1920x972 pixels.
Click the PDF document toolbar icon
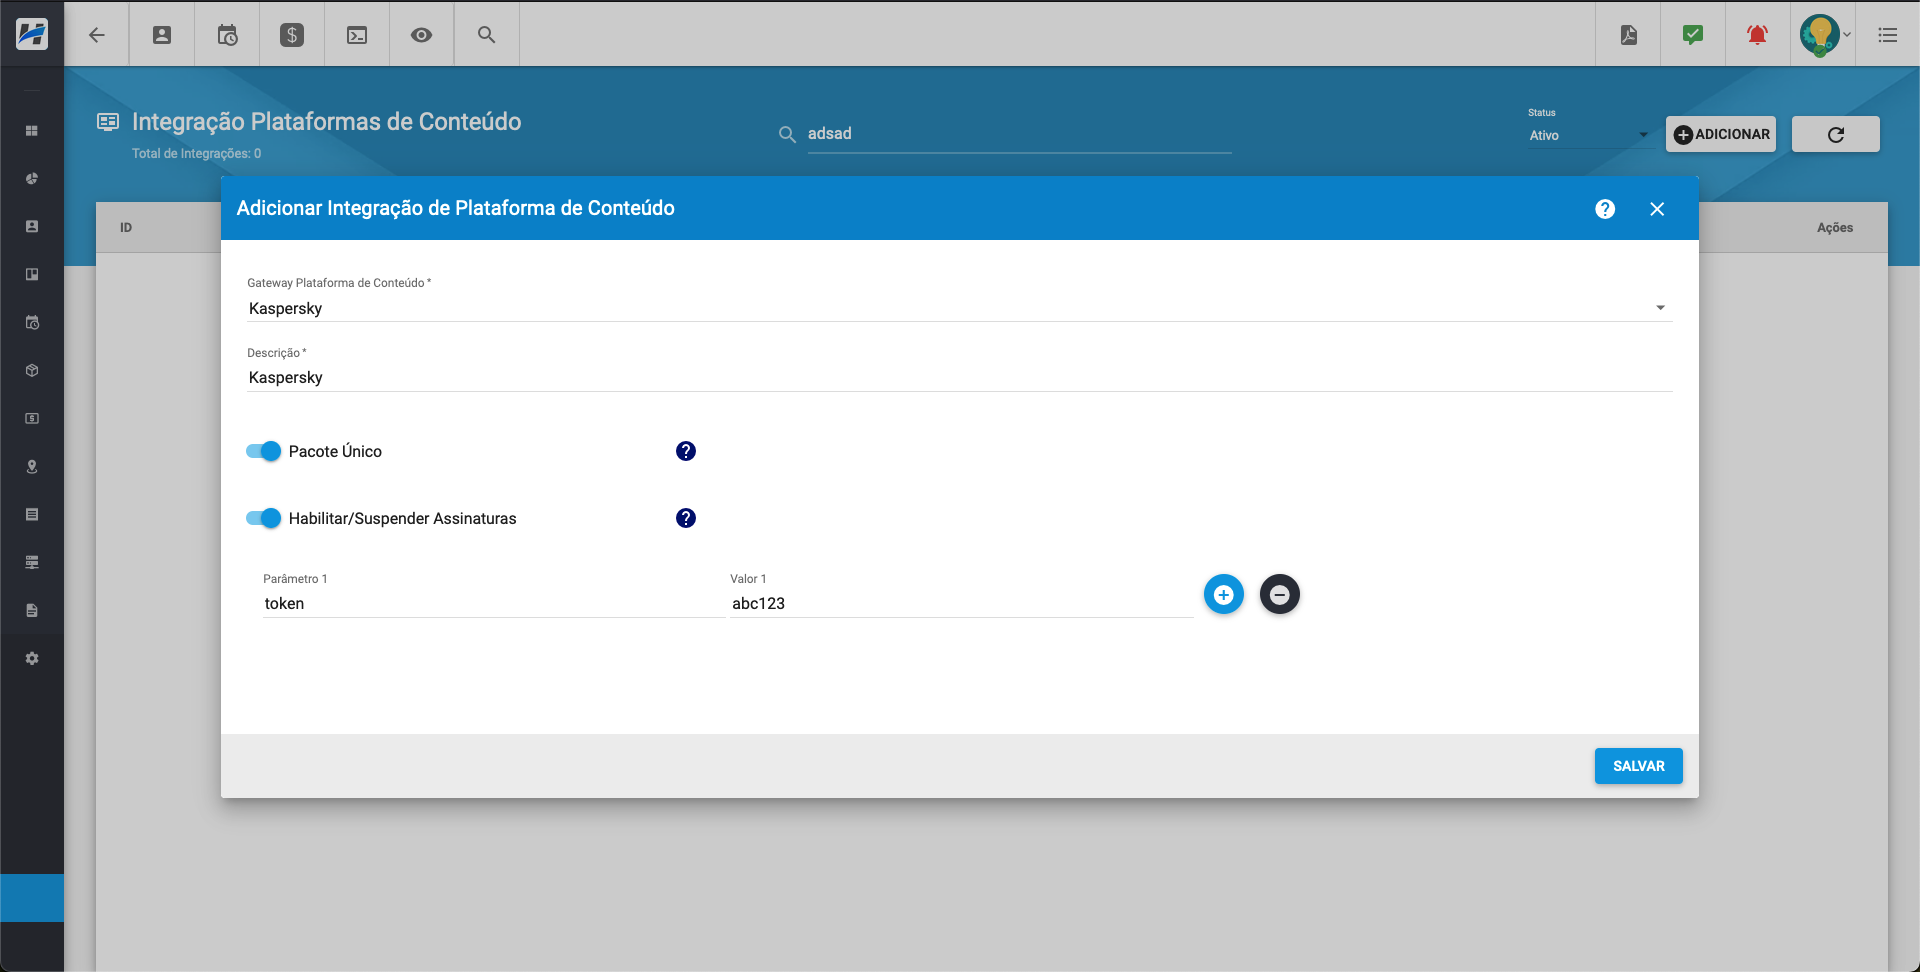[x=1629, y=35]
